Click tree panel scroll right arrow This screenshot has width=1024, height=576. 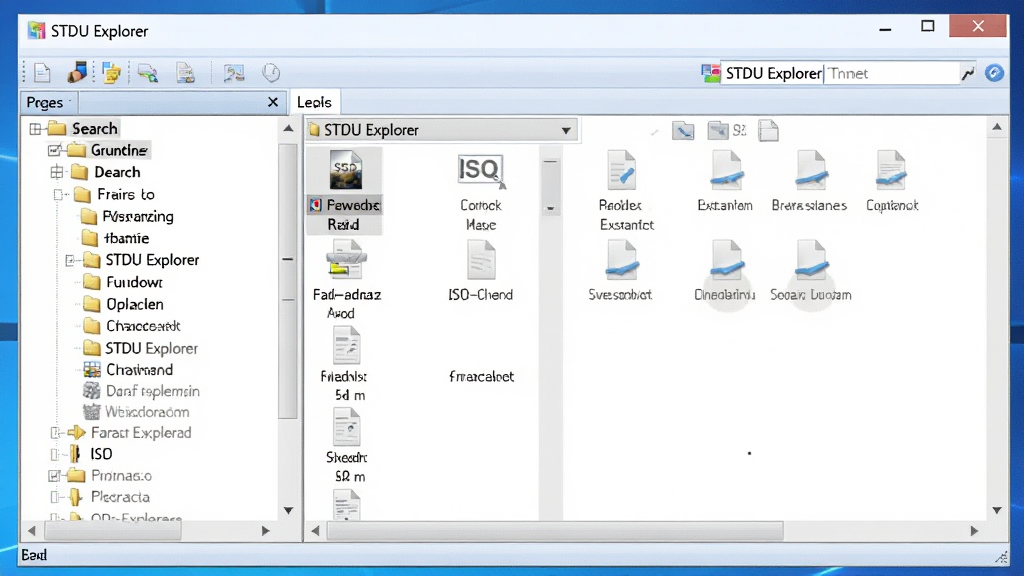[265, 531]
